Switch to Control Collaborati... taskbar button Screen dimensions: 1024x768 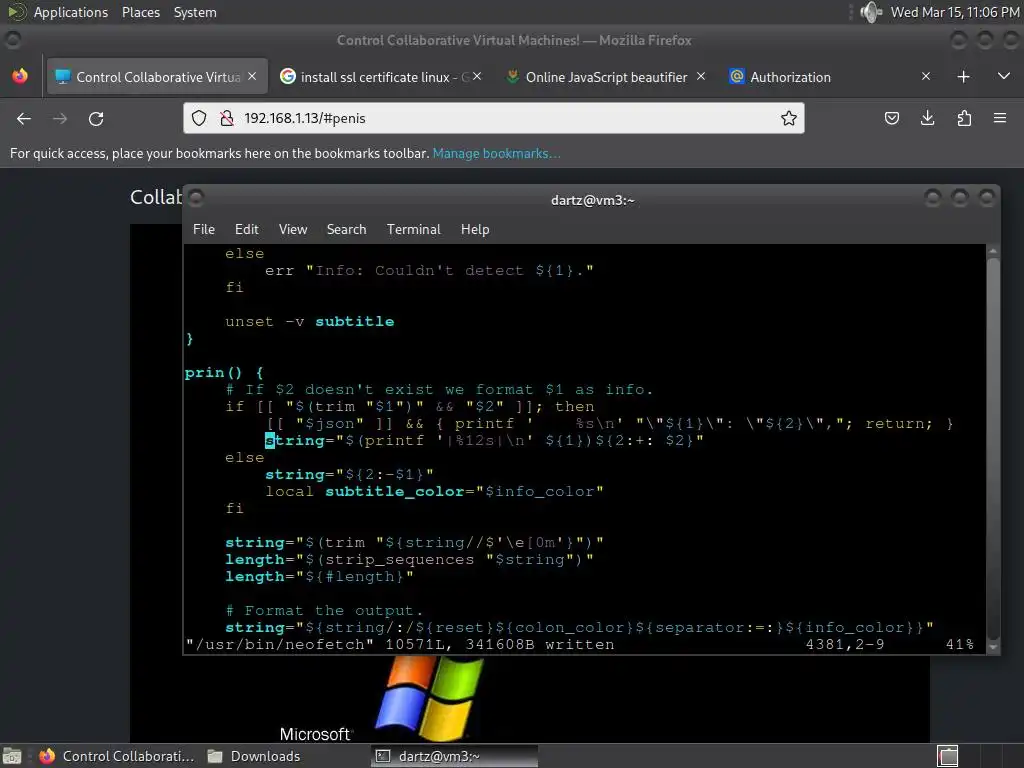pyautogui.click(x=117, y=756)
